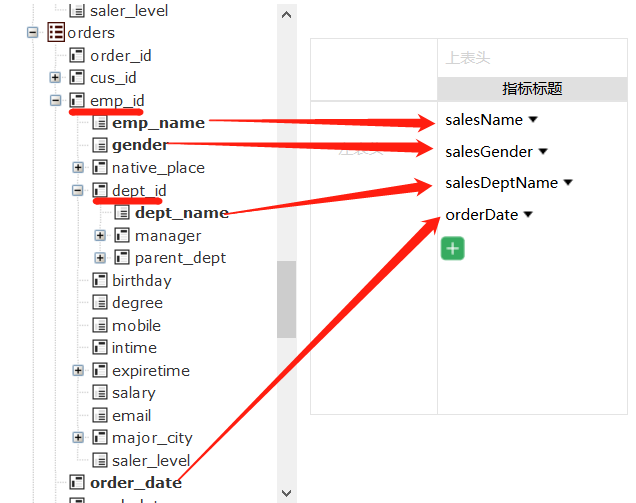Click the degree field icon

[x=100, y=302]
